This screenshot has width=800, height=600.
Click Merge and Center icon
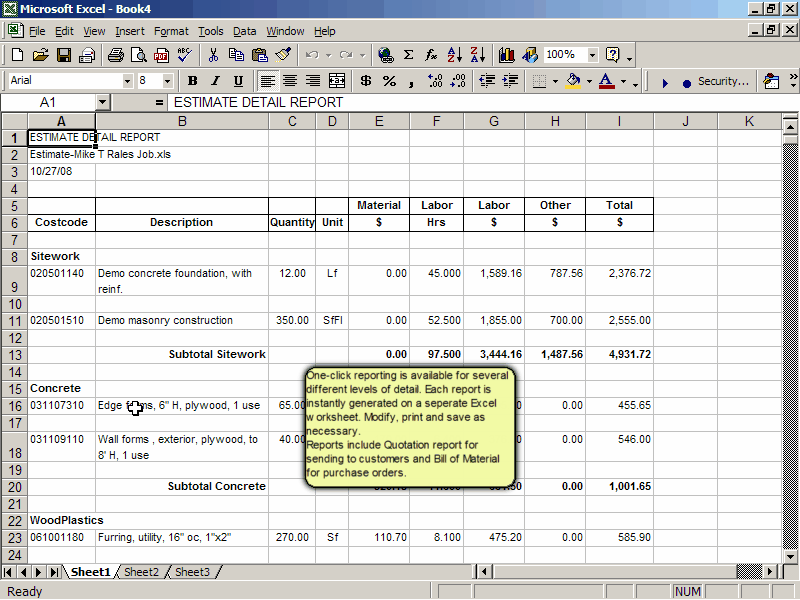coord(337,81)
